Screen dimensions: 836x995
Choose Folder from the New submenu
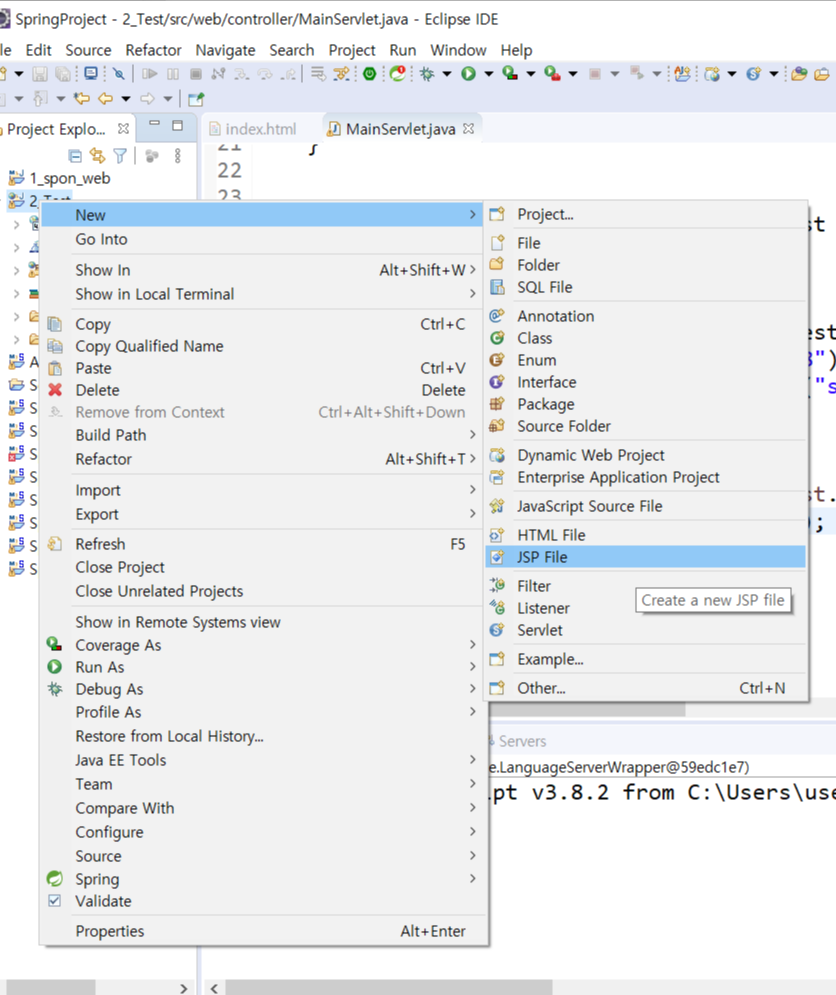click(645, 265)
